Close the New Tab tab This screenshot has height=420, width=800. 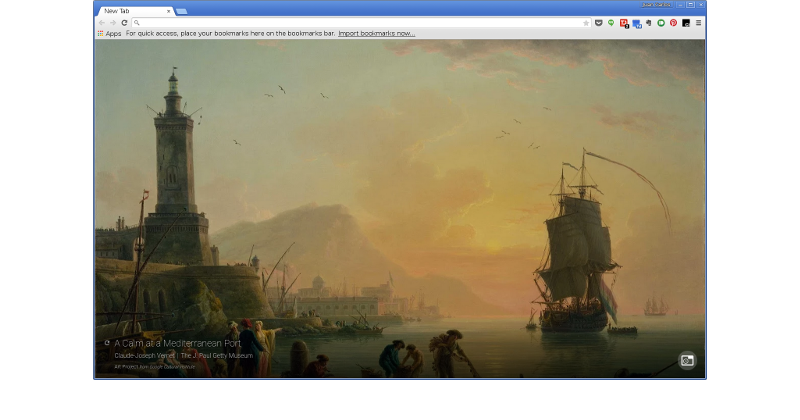click(x=168, y=10)
